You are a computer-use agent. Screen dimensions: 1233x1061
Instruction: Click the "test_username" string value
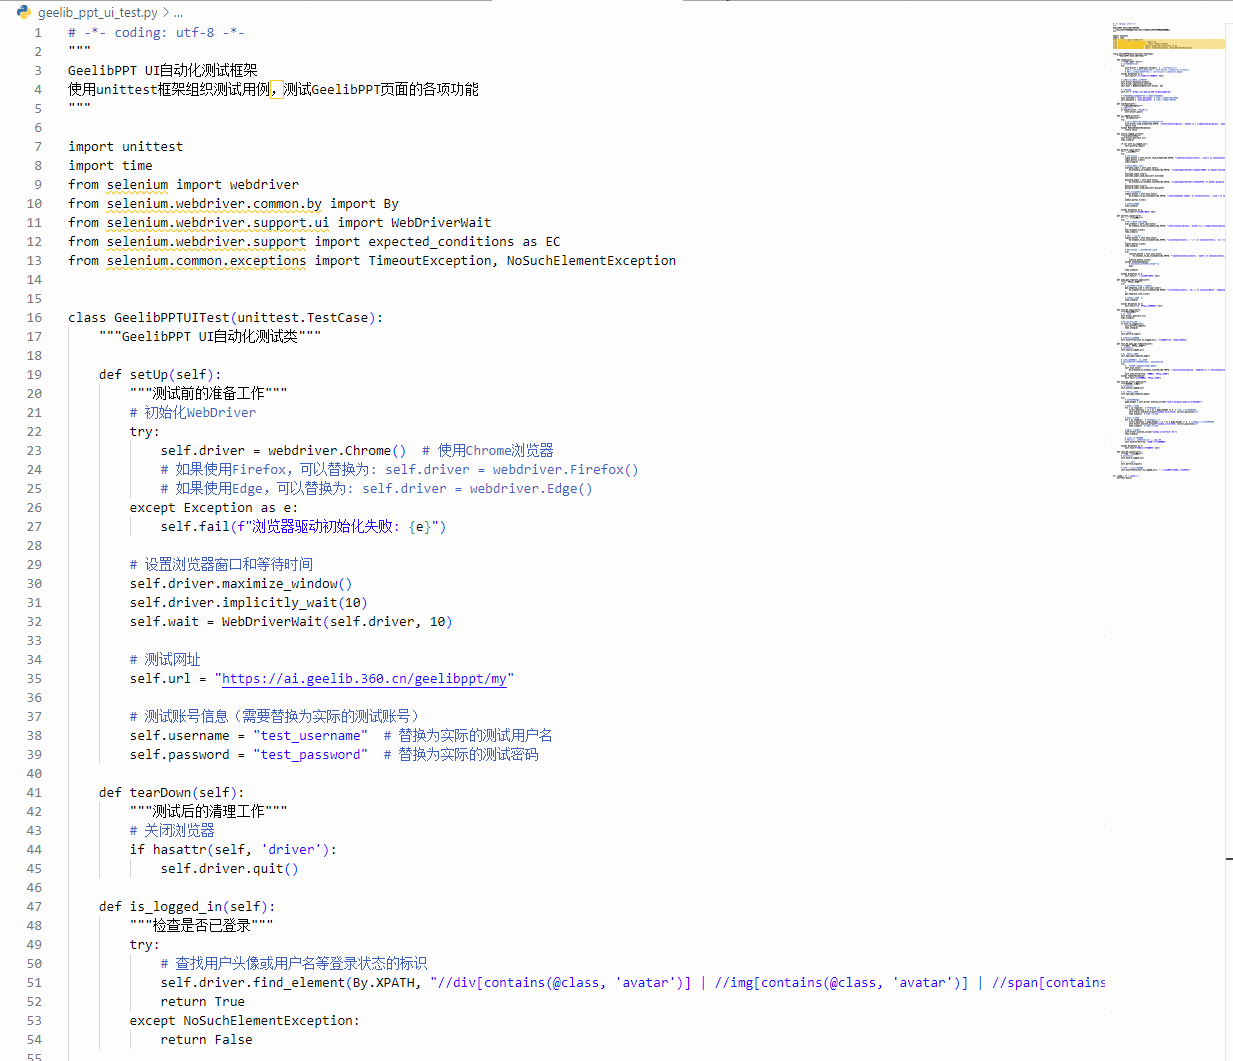click(x=310, y=736)
